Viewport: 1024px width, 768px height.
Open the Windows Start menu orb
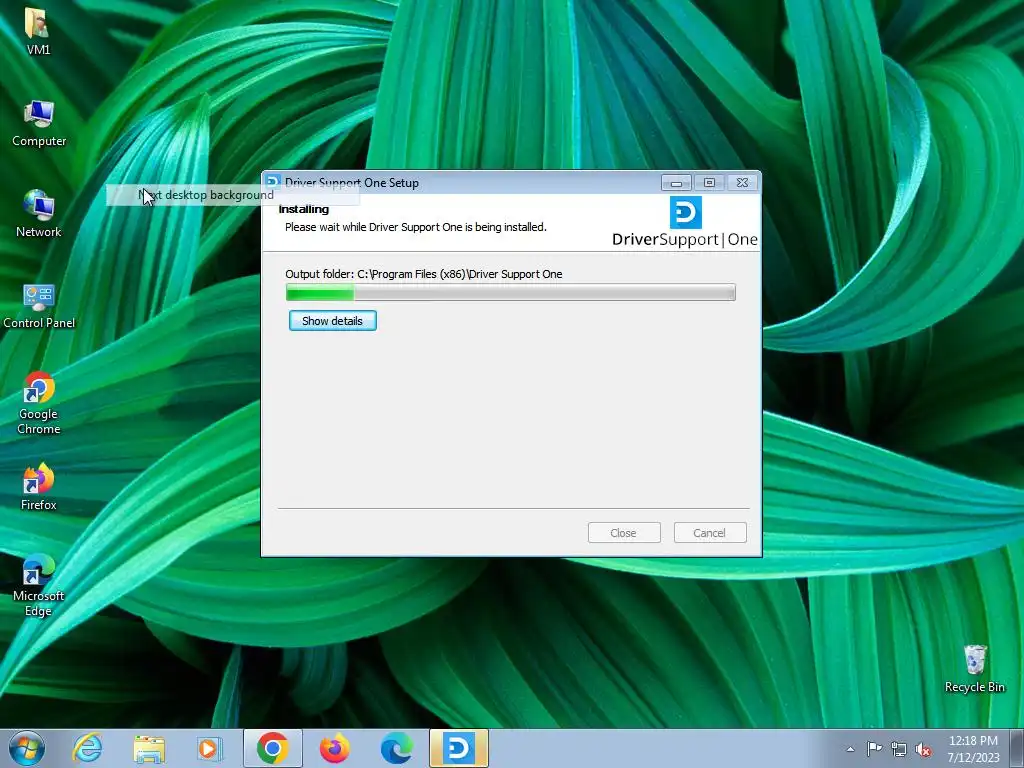click(27, 748)
